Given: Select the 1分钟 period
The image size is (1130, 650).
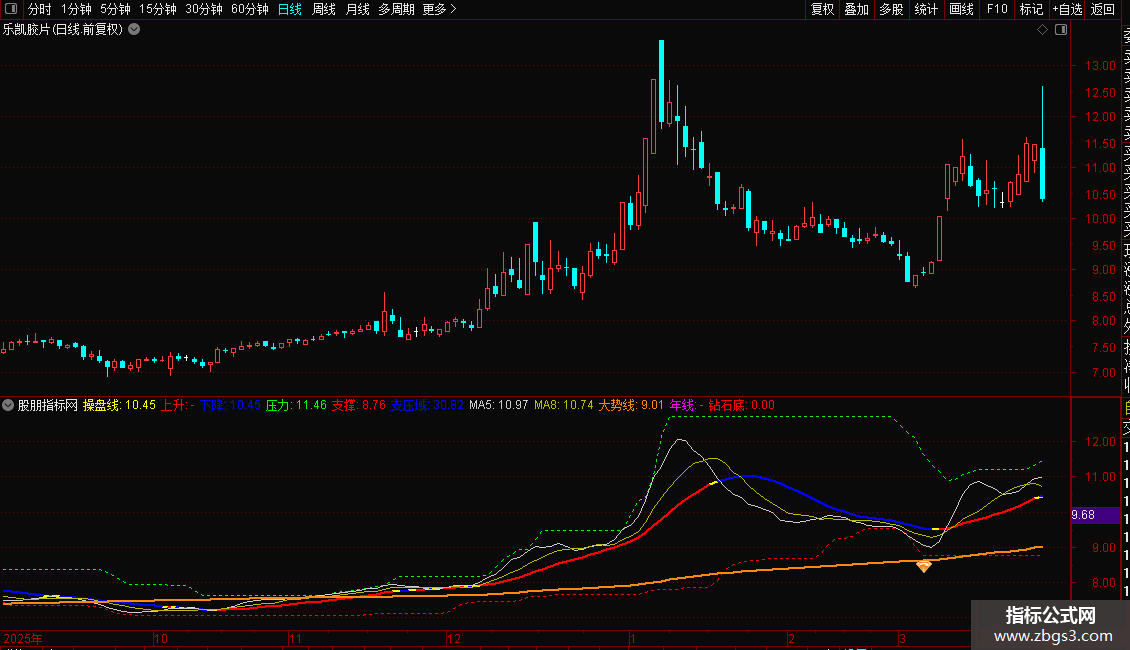Looking at the screenshot, I should pos(76,9).
